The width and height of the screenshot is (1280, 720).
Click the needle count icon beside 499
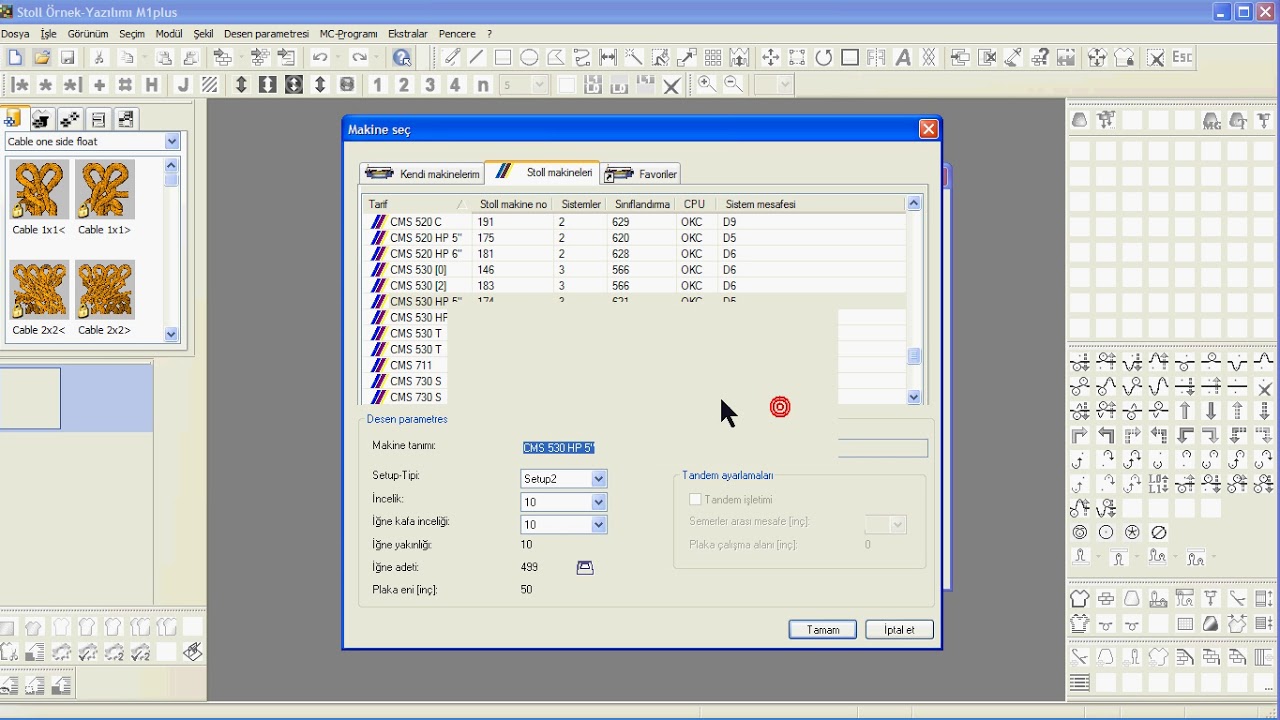(585, 567)
